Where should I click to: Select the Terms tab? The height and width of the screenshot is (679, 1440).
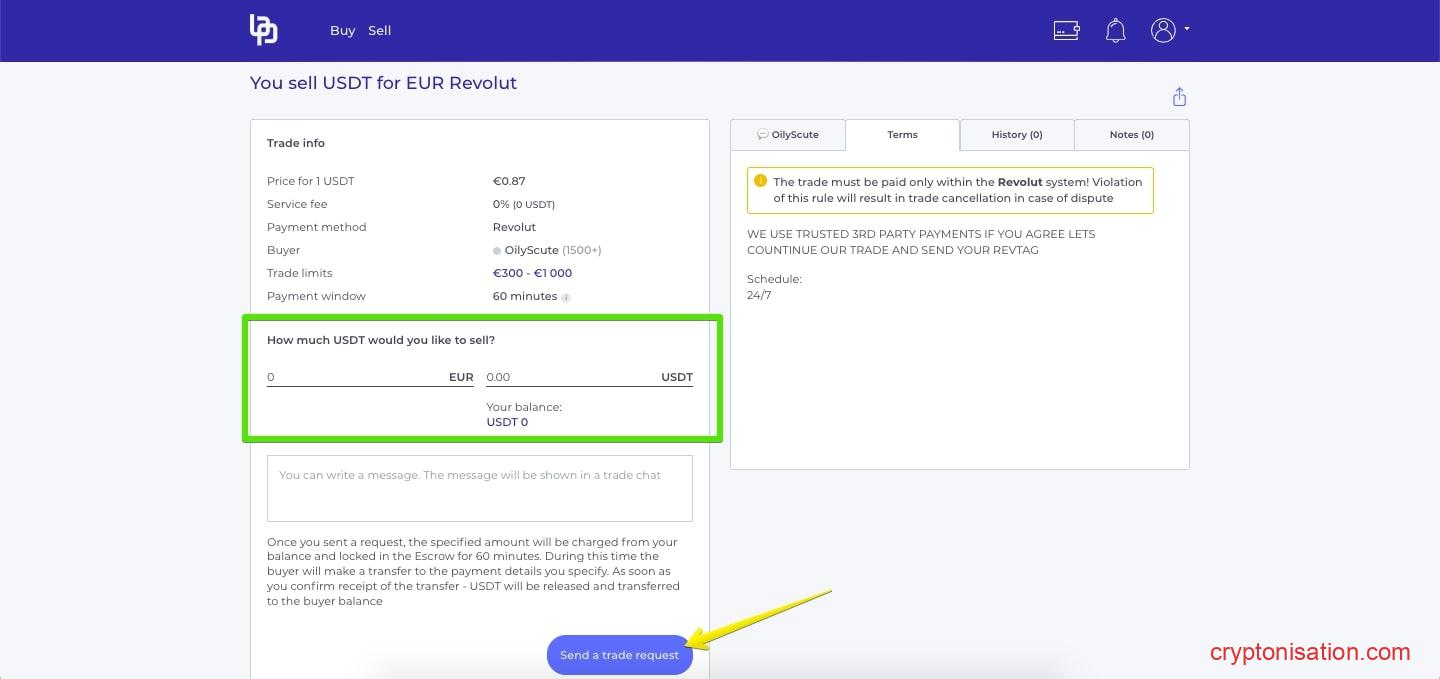tap(902, 135)
